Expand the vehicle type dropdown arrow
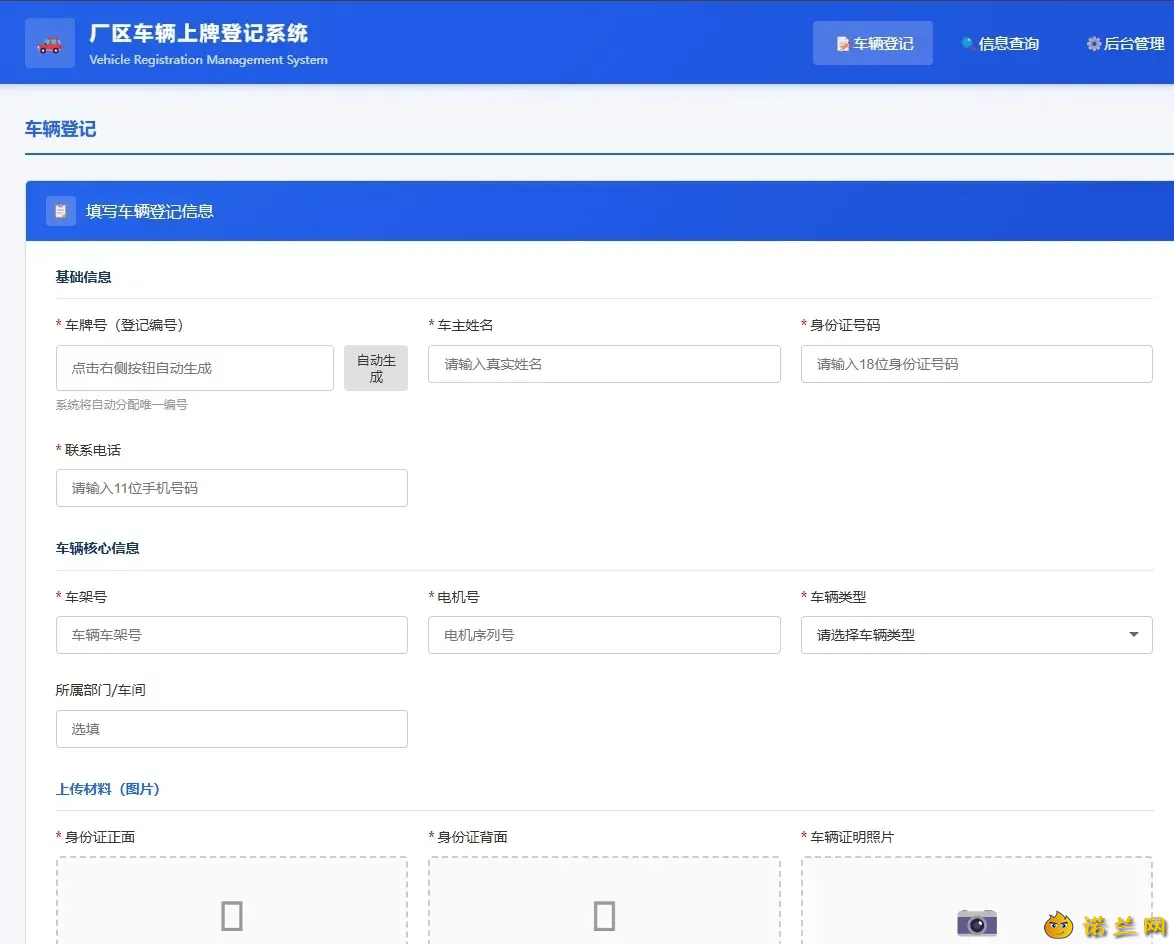 click(1134, 635)
